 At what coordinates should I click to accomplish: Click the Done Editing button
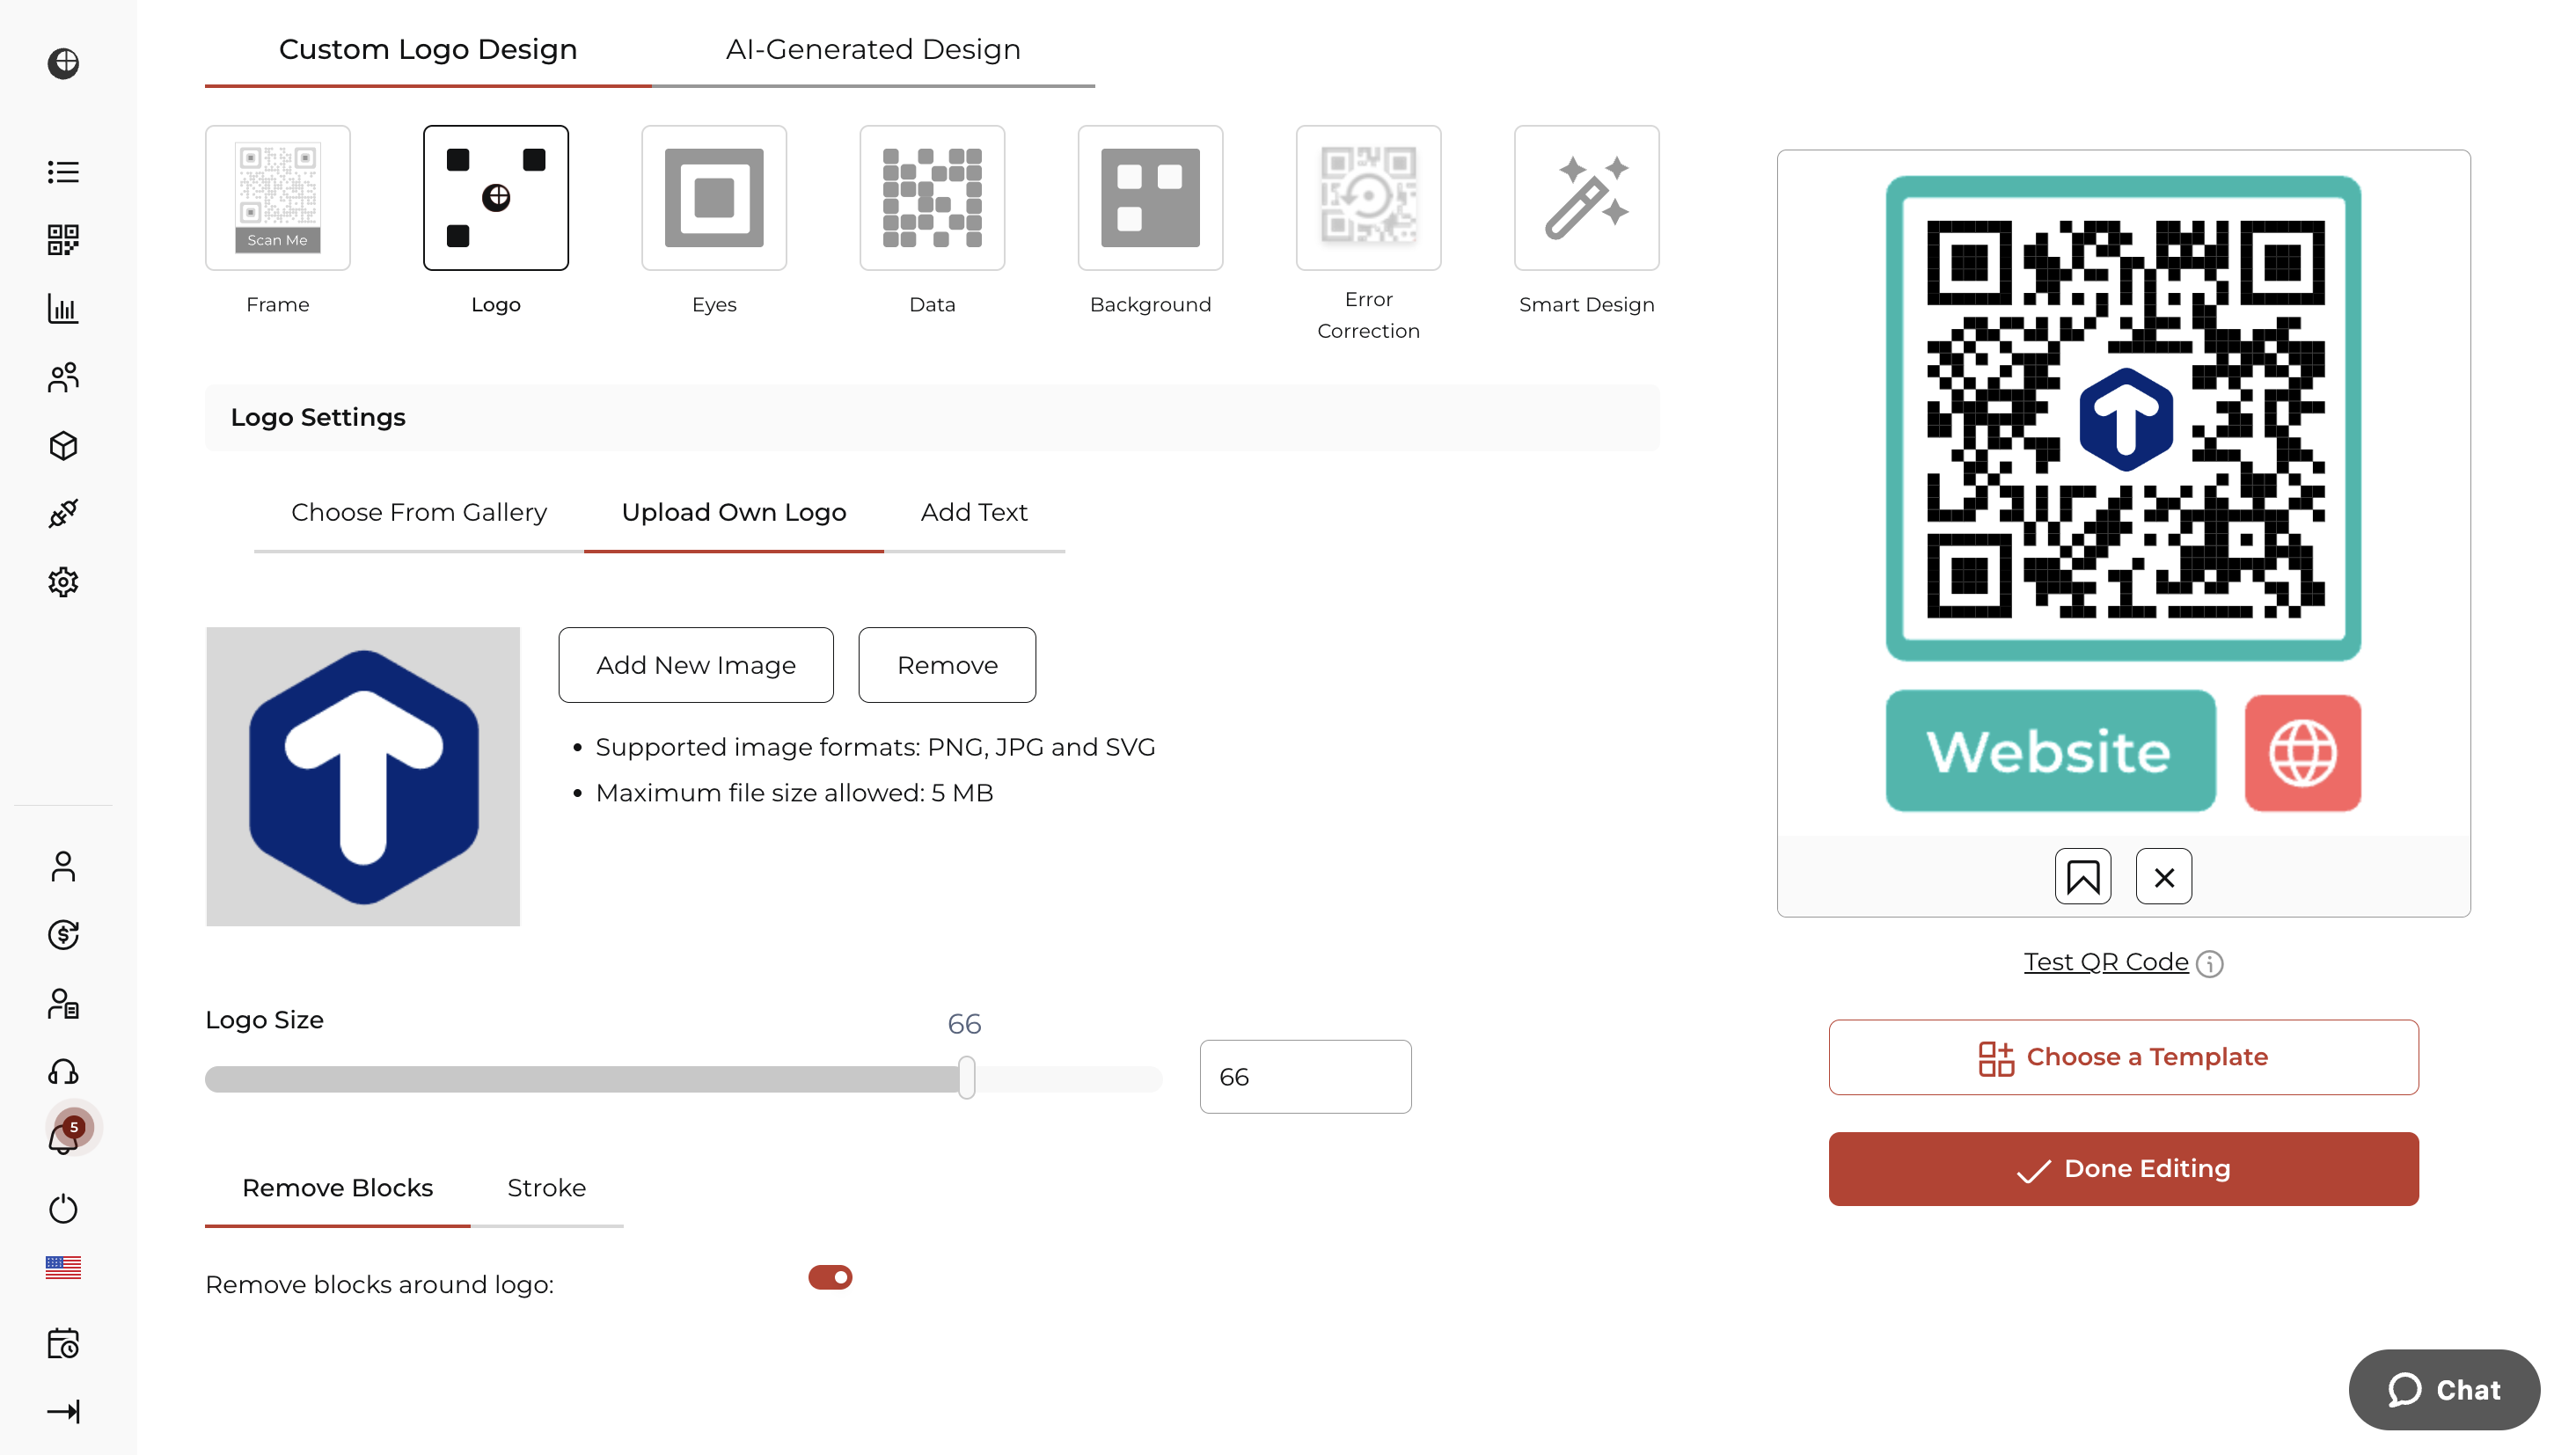[2123, 1169]
